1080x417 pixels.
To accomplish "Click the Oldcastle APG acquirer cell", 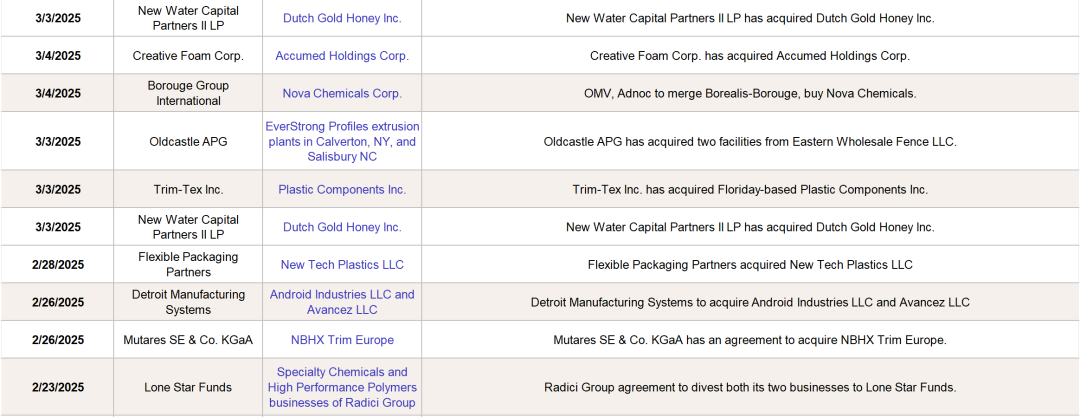I will pyautogui.click(x=188, y=142).
